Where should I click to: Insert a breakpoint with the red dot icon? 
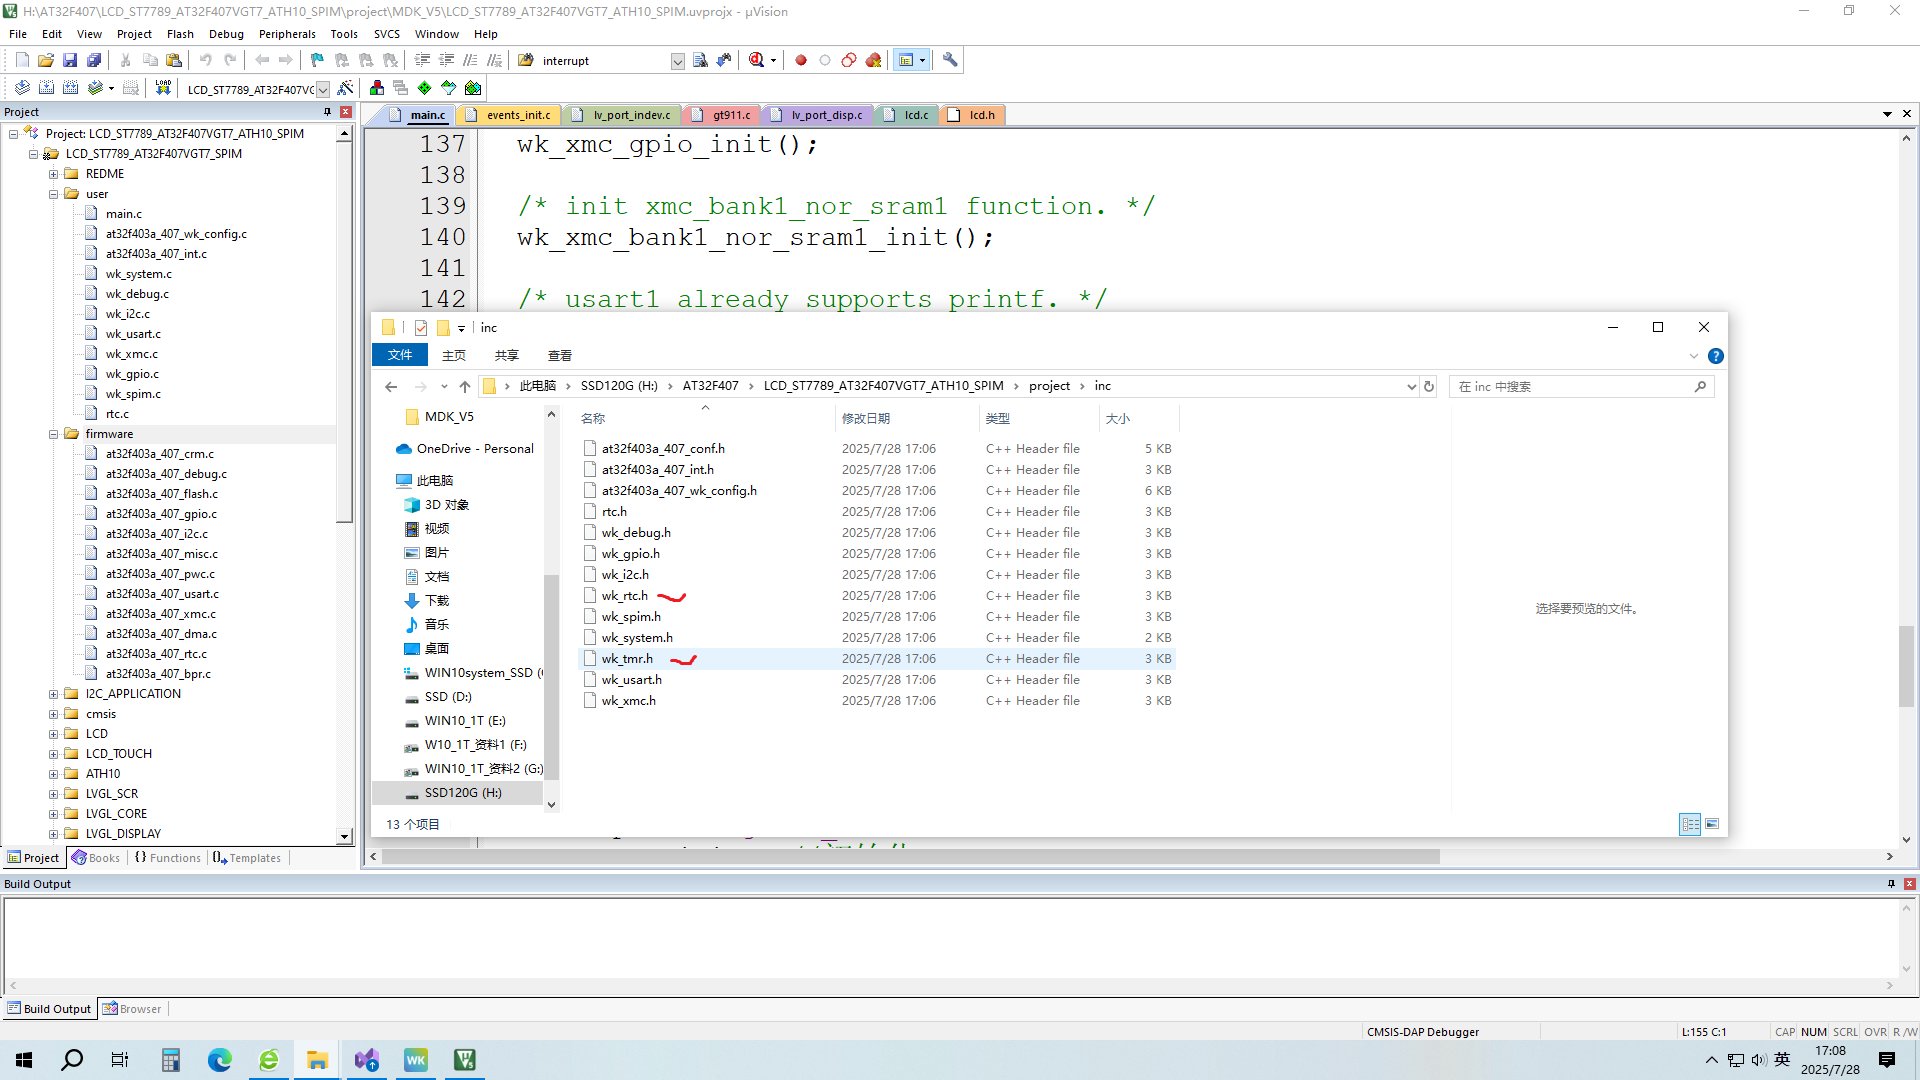[x=801, y=60]
